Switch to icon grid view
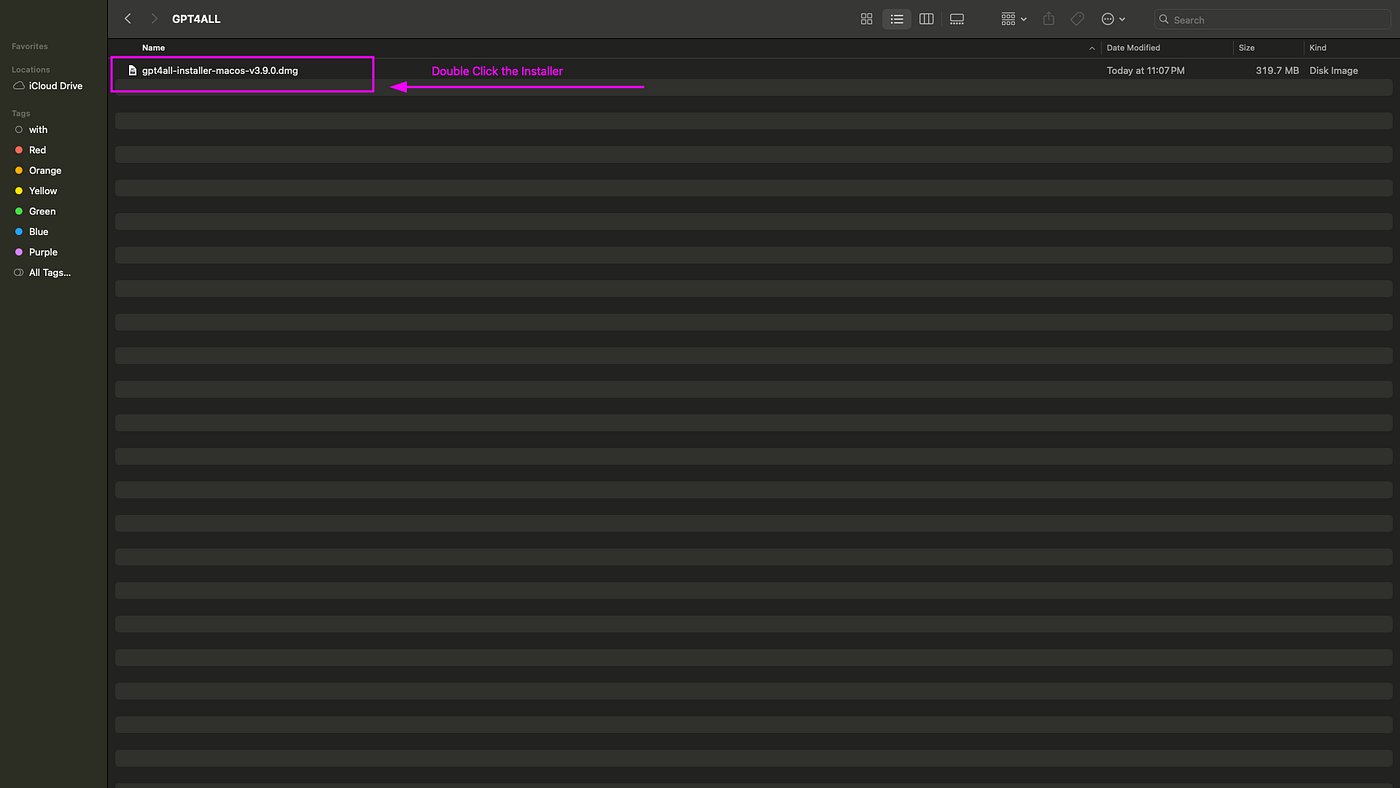This screenshot has width=1400, height=788. click(867, 19)
